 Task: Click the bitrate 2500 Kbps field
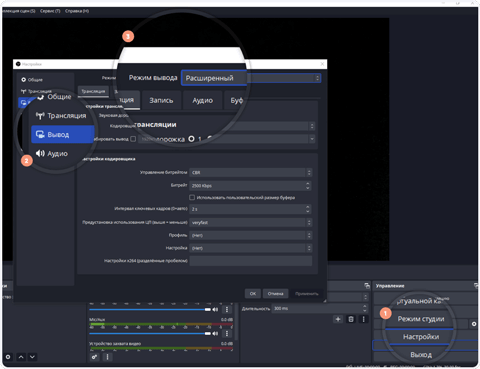251,186
